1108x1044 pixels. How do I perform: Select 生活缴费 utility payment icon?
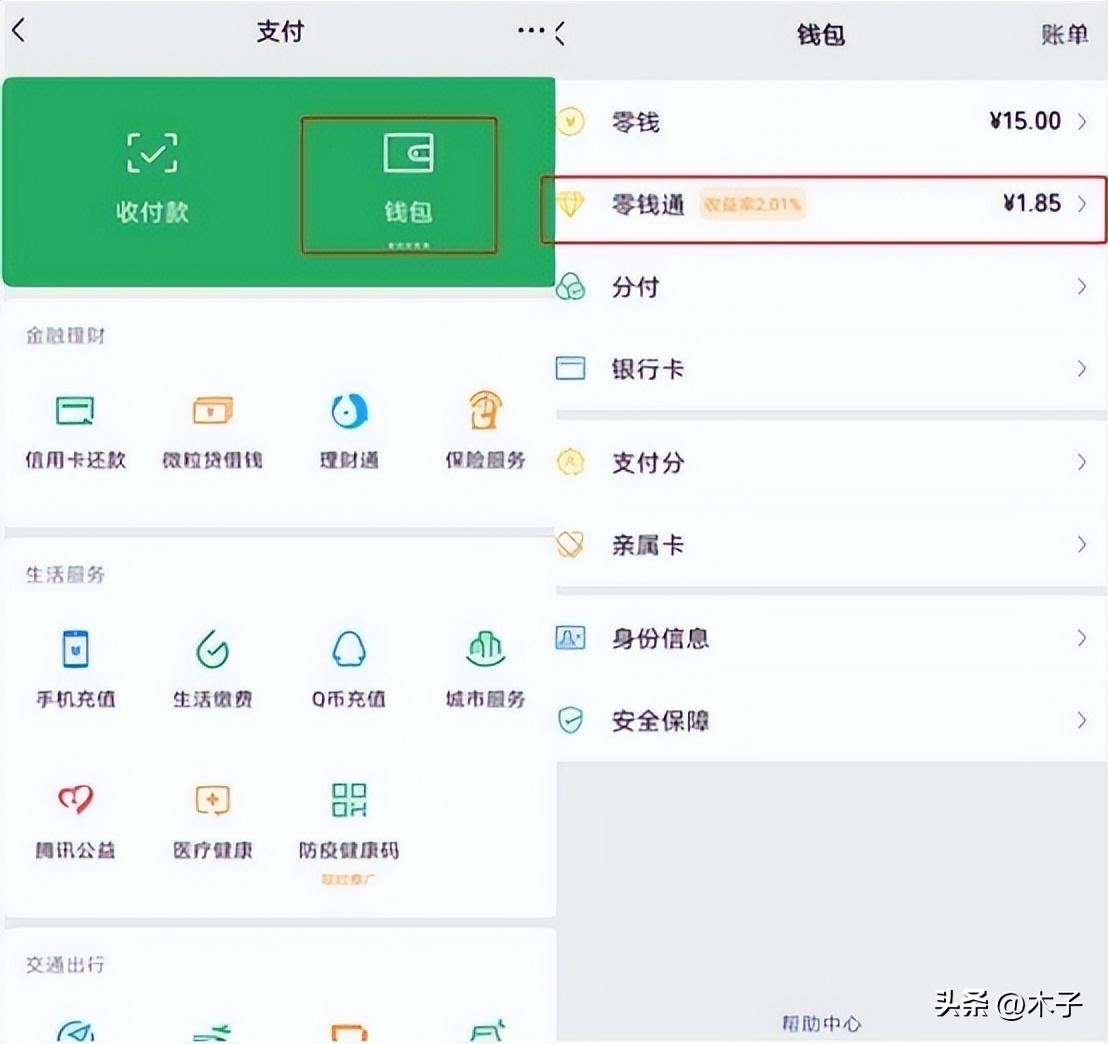pyautogui.click(x=212, y=650)
